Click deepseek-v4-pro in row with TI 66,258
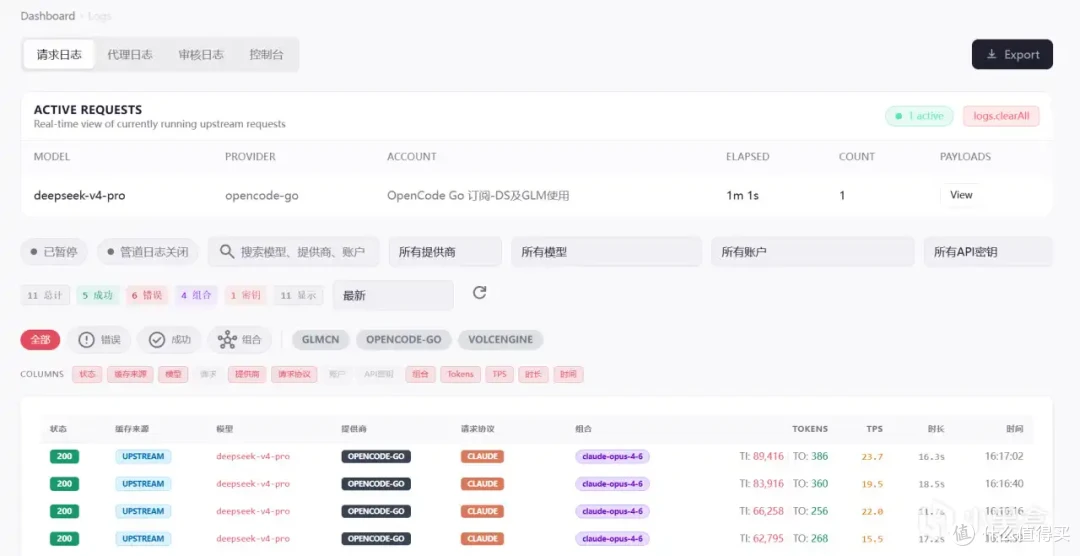Viewport: 1080px width, 556px height. [253, 511]
